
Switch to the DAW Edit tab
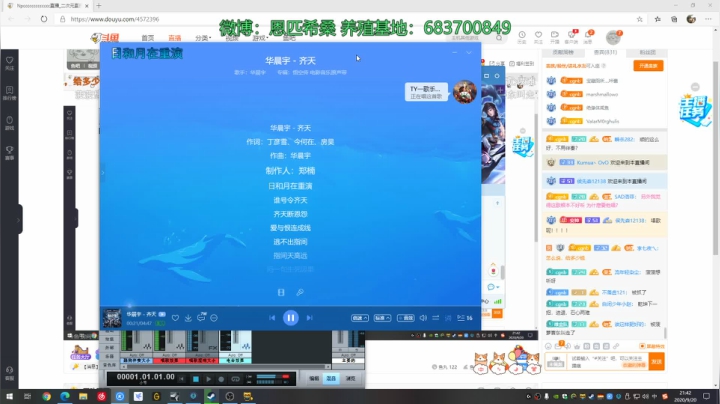coord(314,378)
